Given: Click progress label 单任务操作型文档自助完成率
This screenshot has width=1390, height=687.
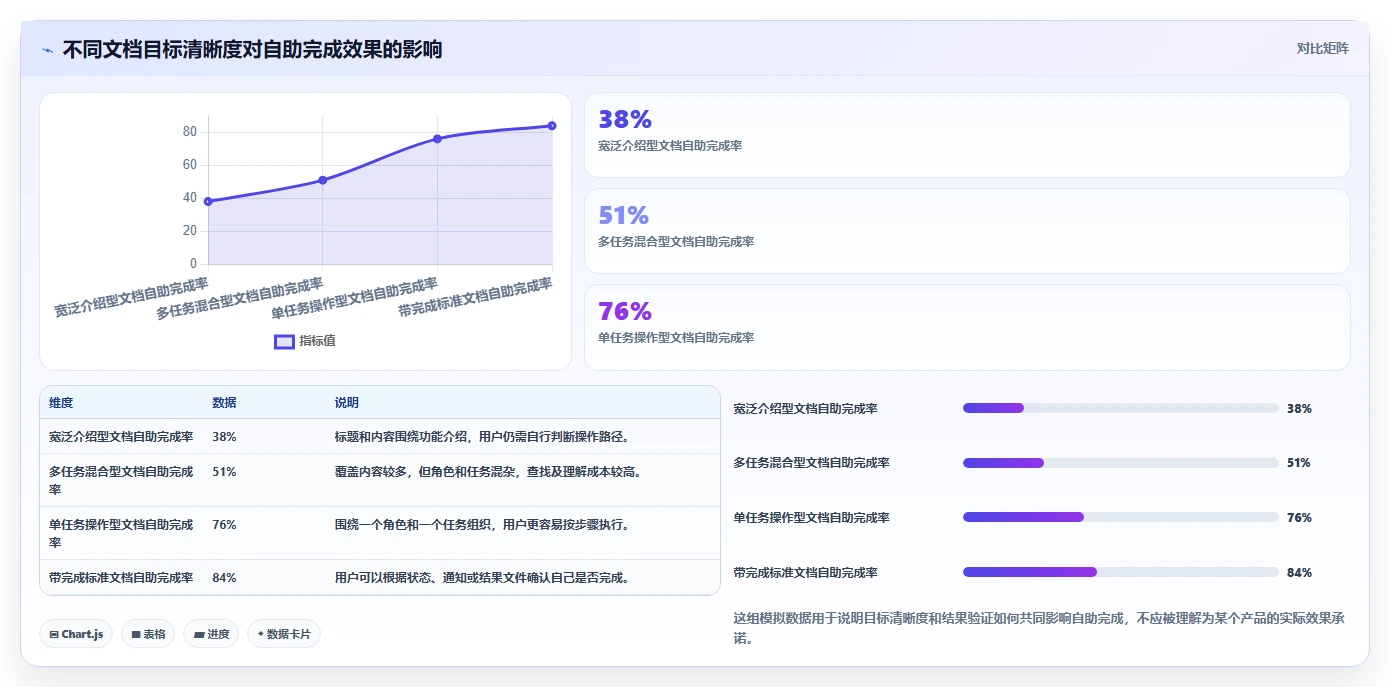Looking at the screenshot, I should point(811,518).
